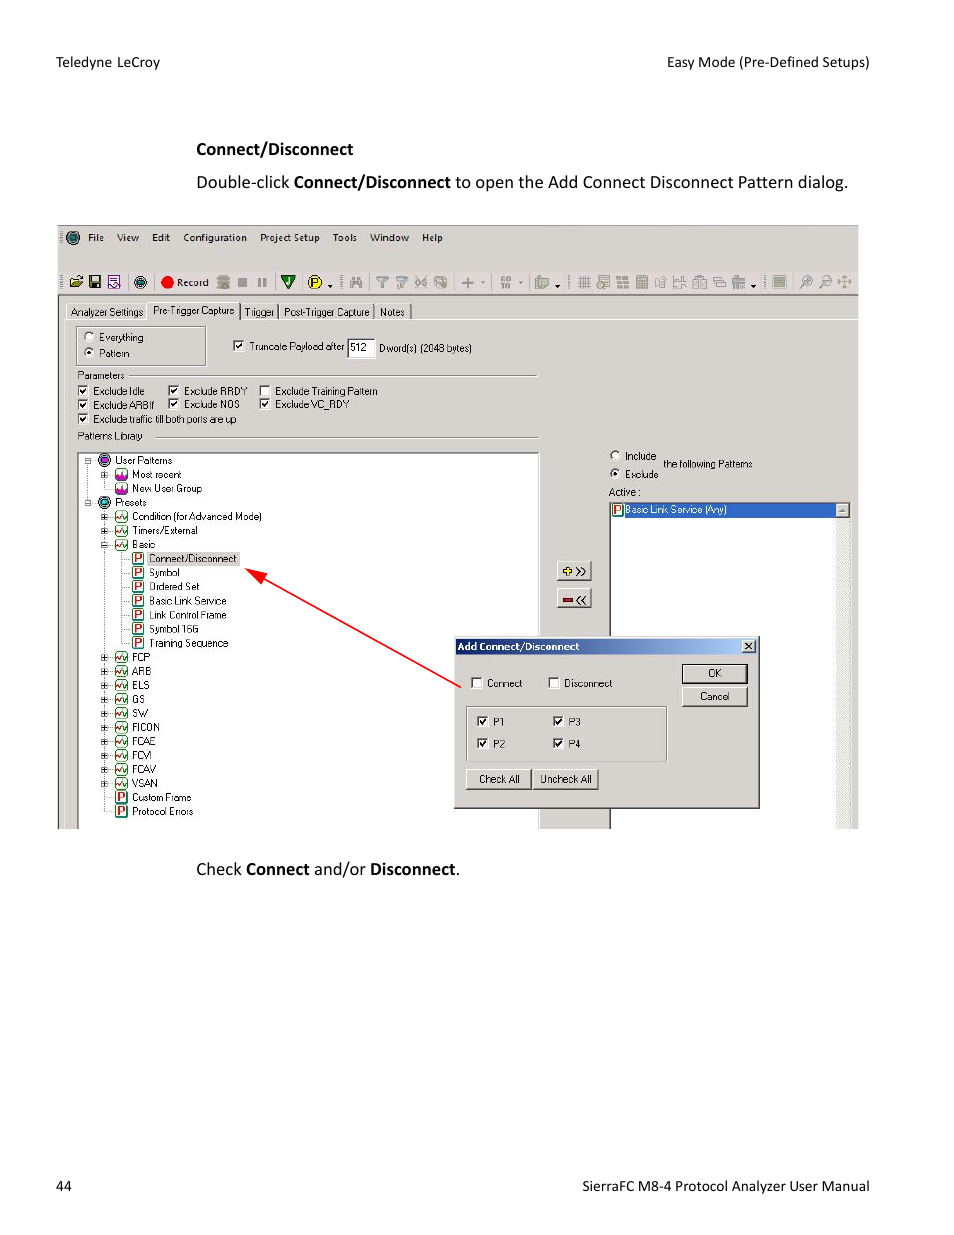Click the first funnel filter toolbar icon
The width and height of the screenshot is (954, 1235).
click(x=382, y=282)
